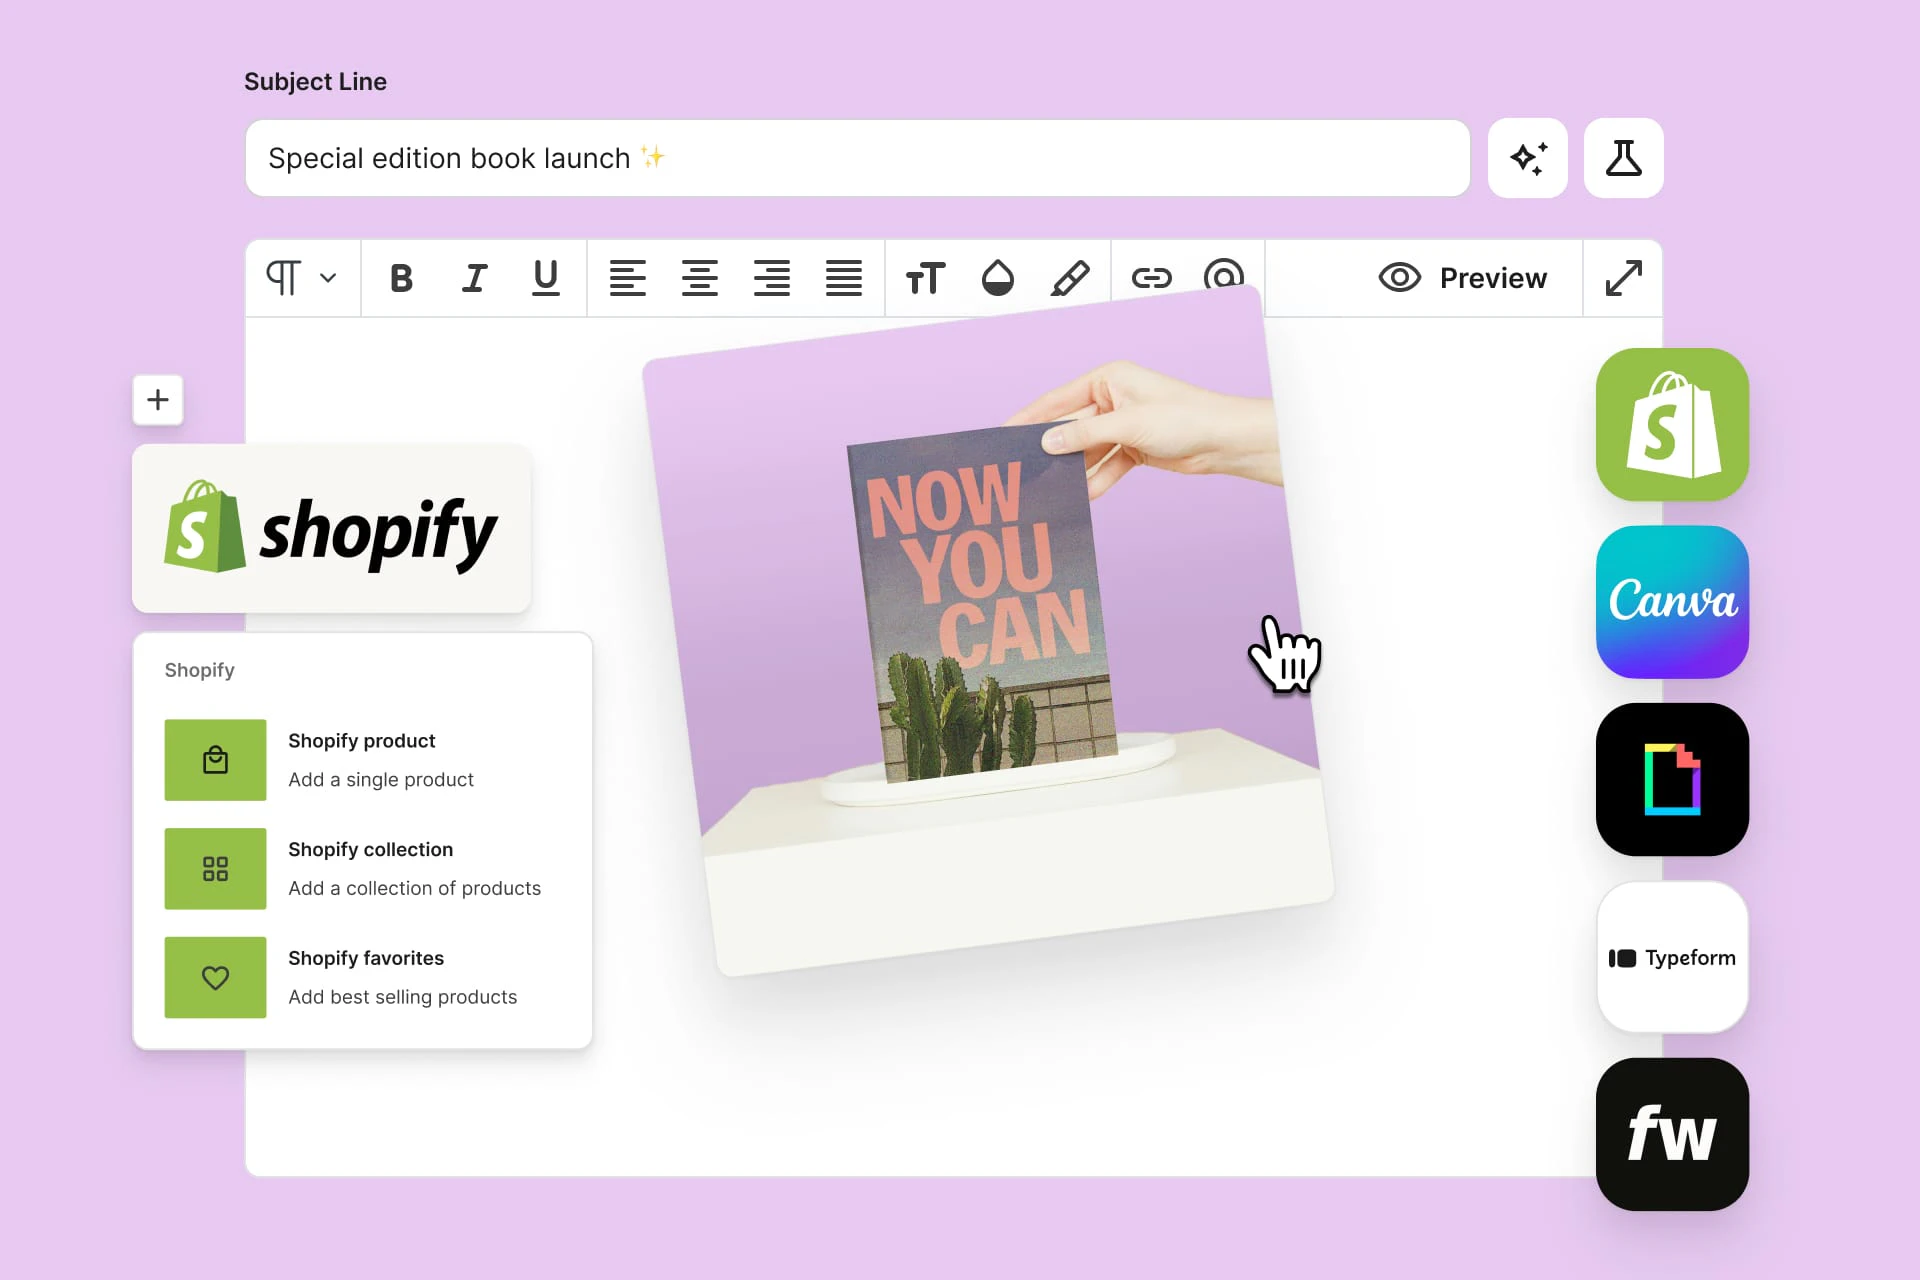Open the text color droplet picker
1920x1280 pixels.
(997, 278)
